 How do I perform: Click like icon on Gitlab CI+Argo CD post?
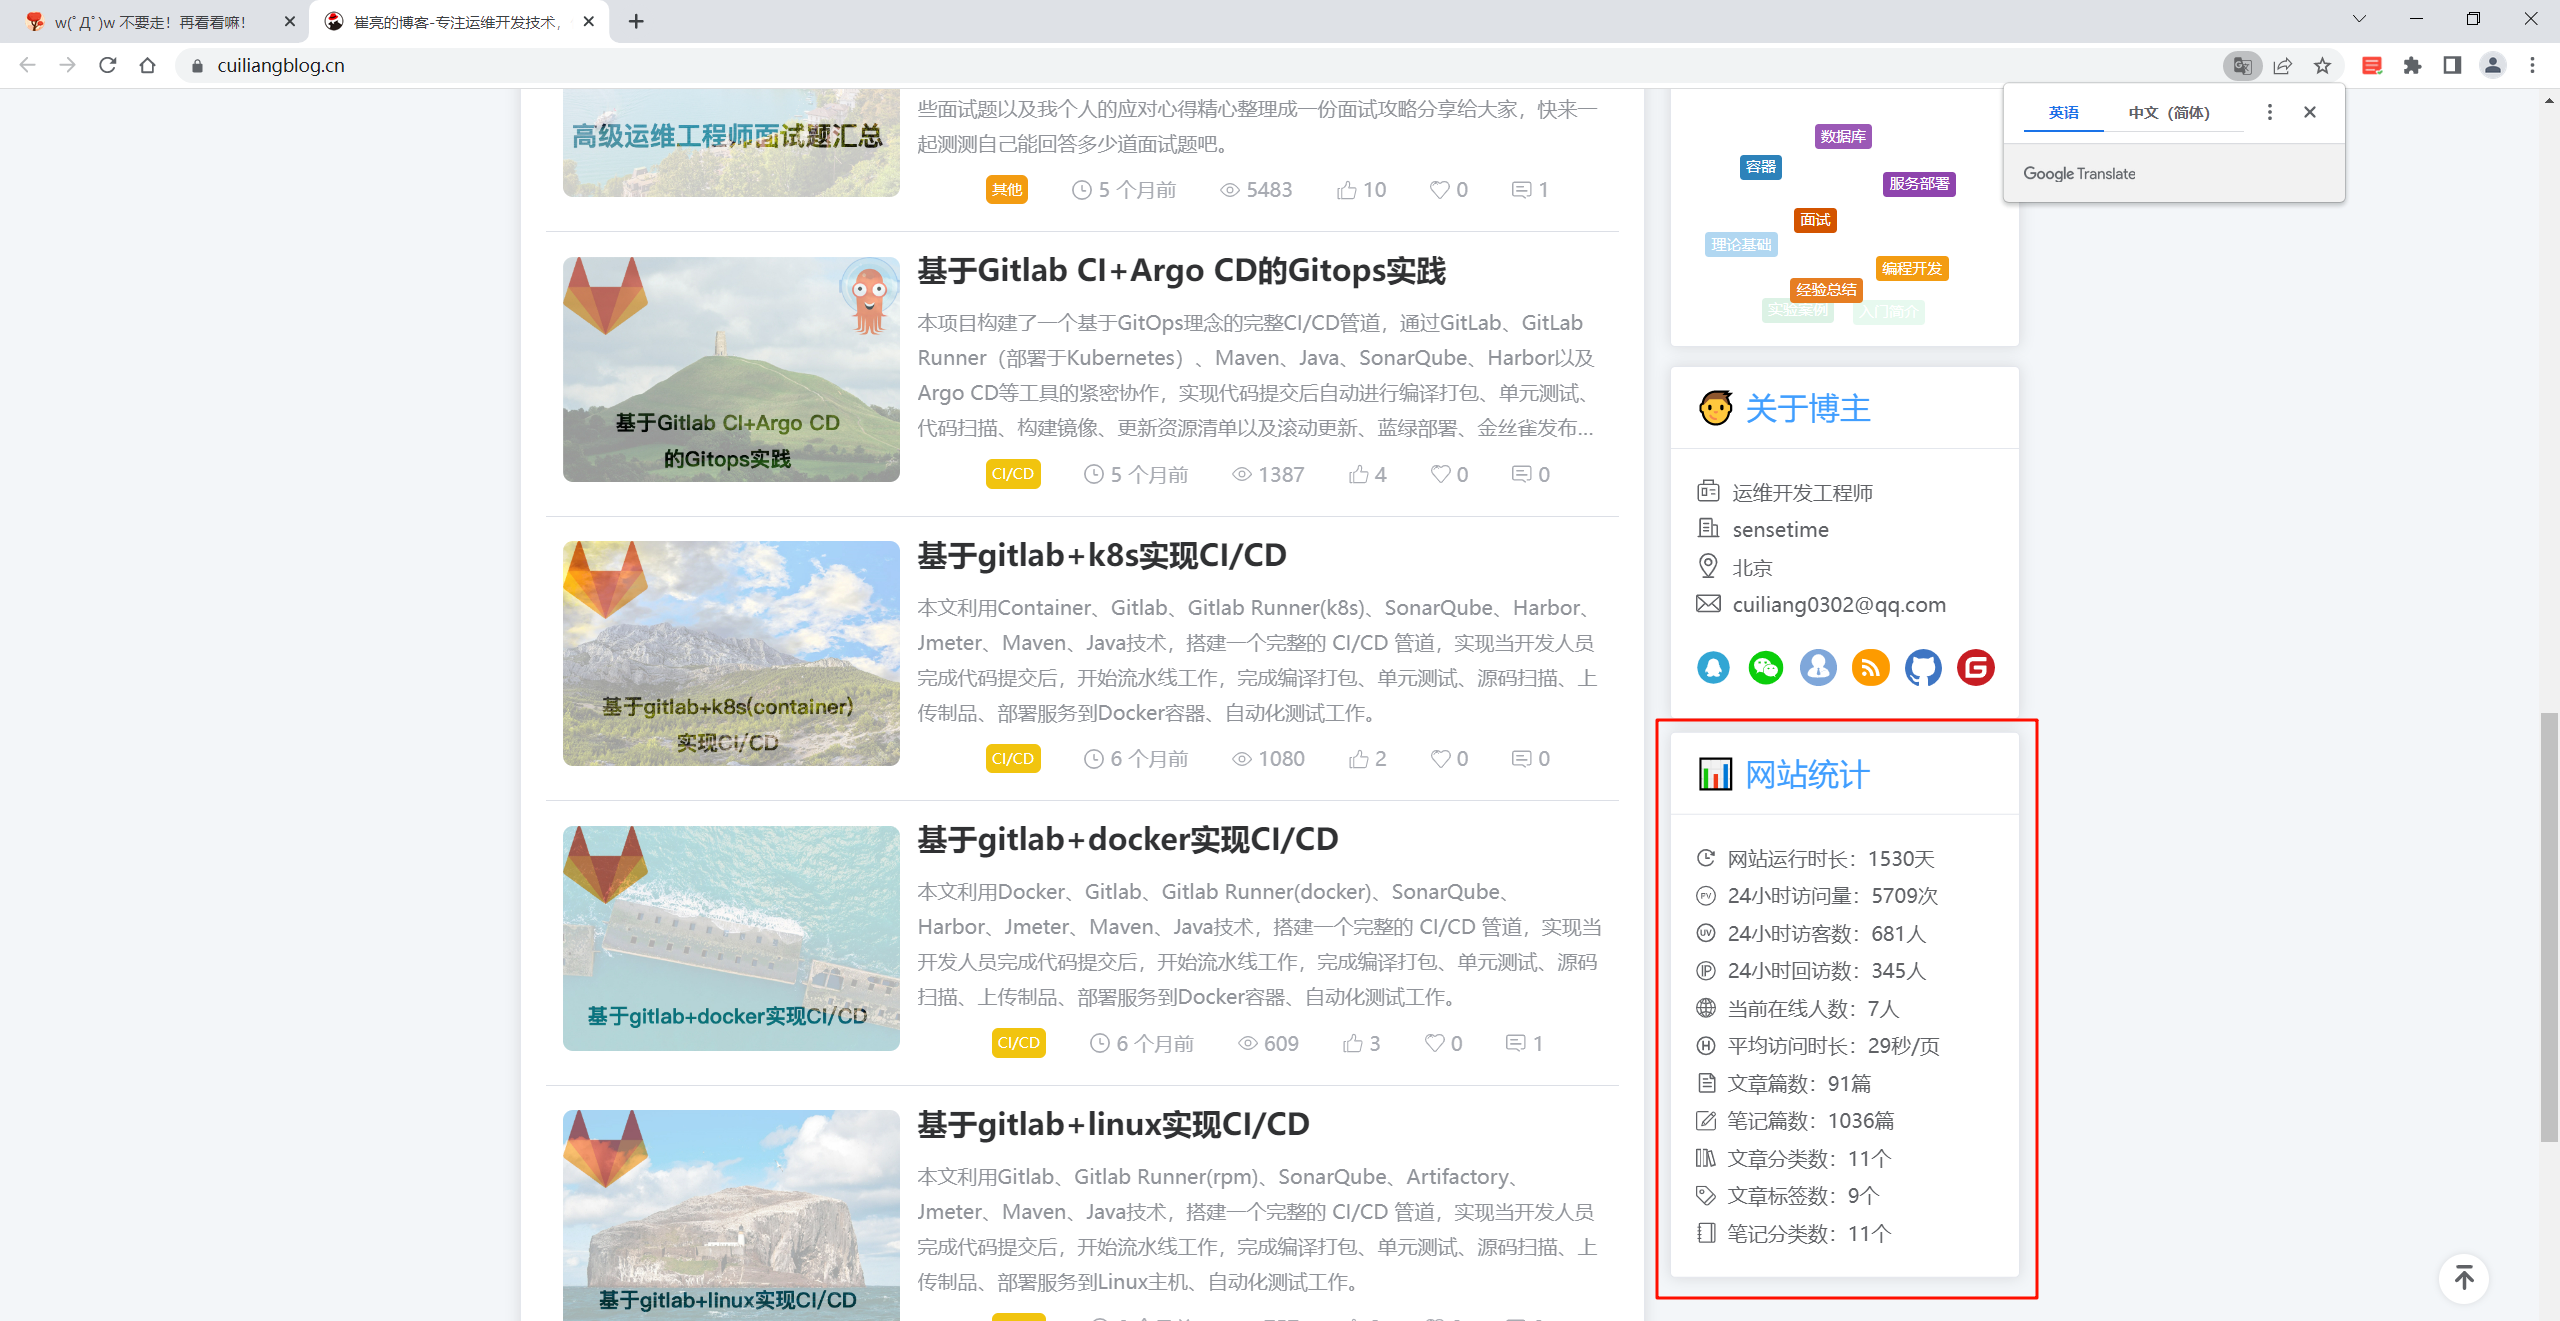[1358, 475]
